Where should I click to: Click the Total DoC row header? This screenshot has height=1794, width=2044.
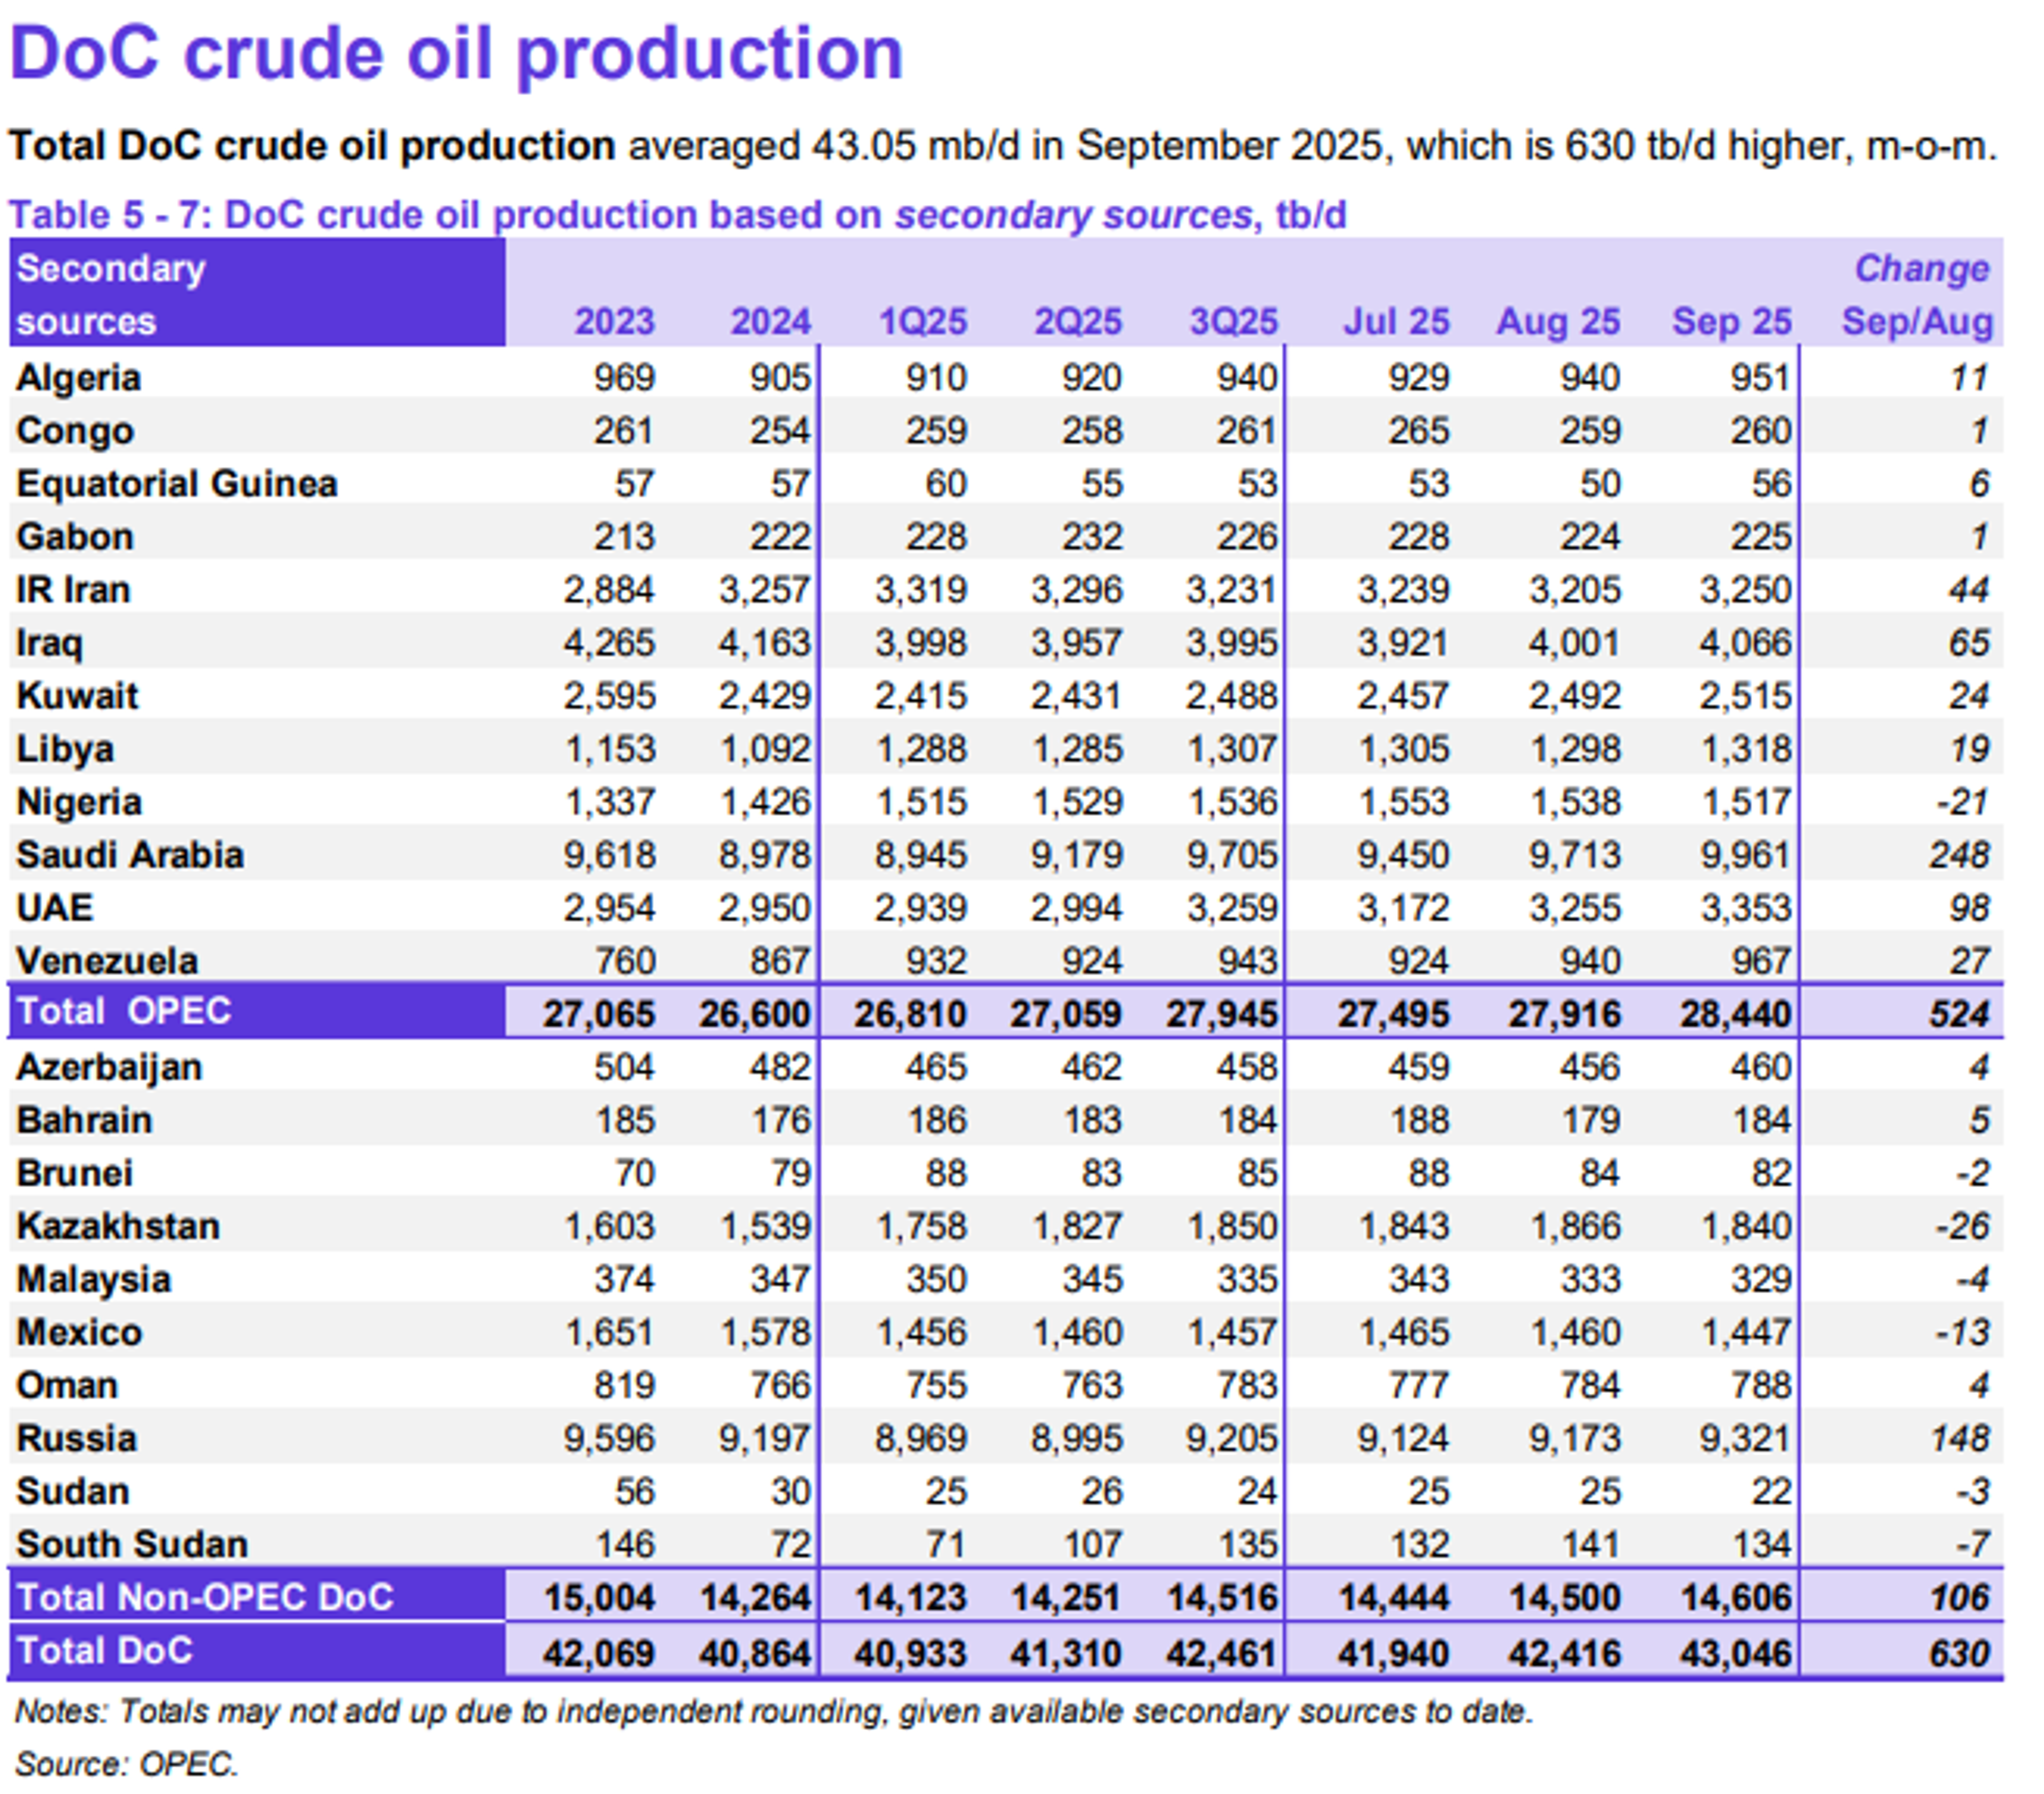[x=105, y=1650]
